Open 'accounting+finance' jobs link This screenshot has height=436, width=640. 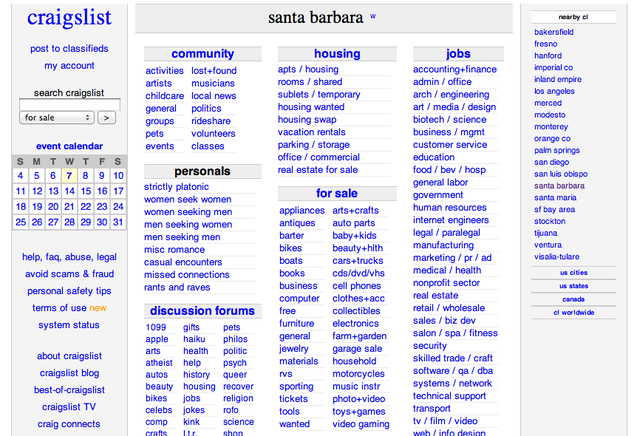coord(455,69)
